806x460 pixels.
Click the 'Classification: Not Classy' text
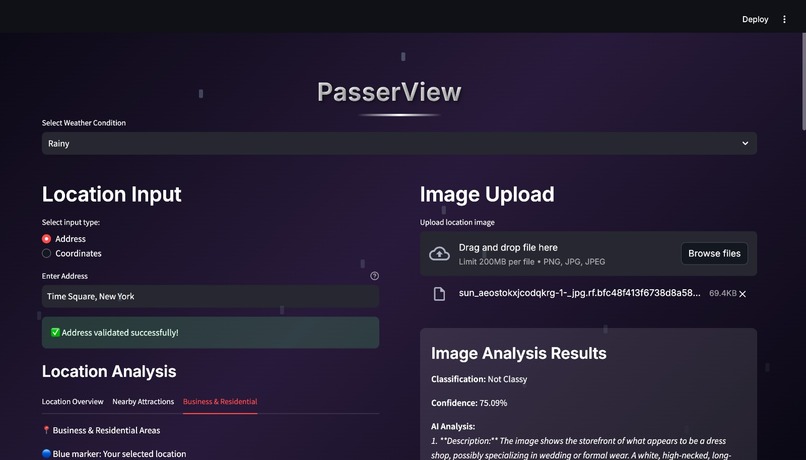coord(479,379)
